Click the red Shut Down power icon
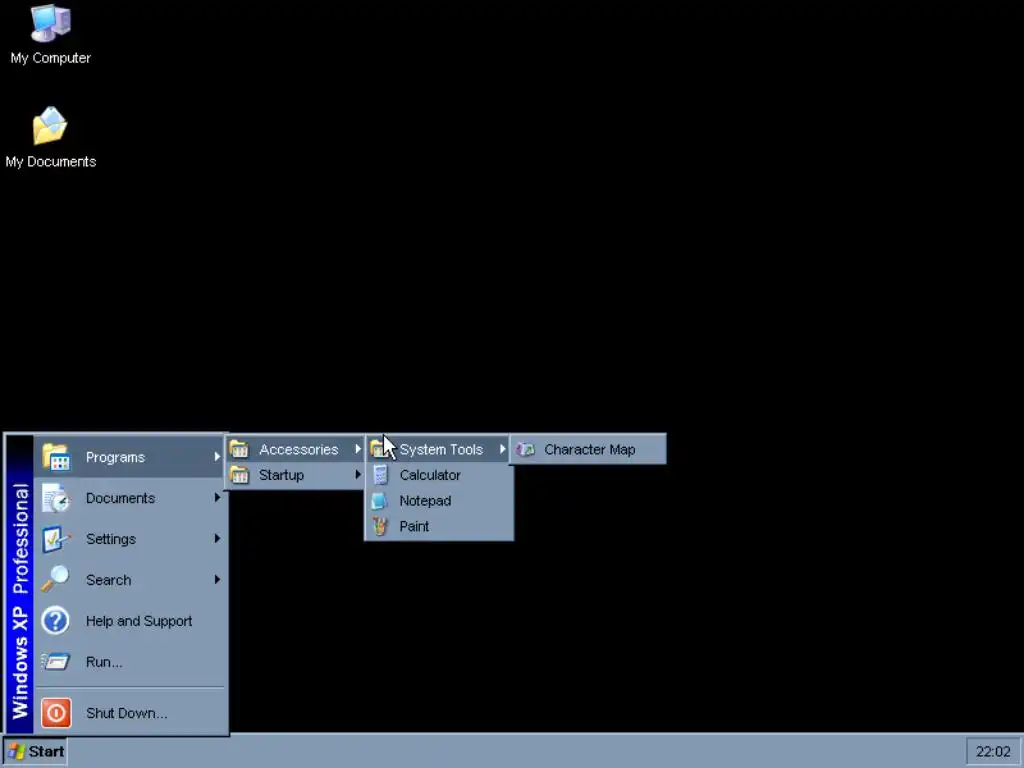Image resolution: width=1024 pixels, height=768 pixels. tap(56, 712)
